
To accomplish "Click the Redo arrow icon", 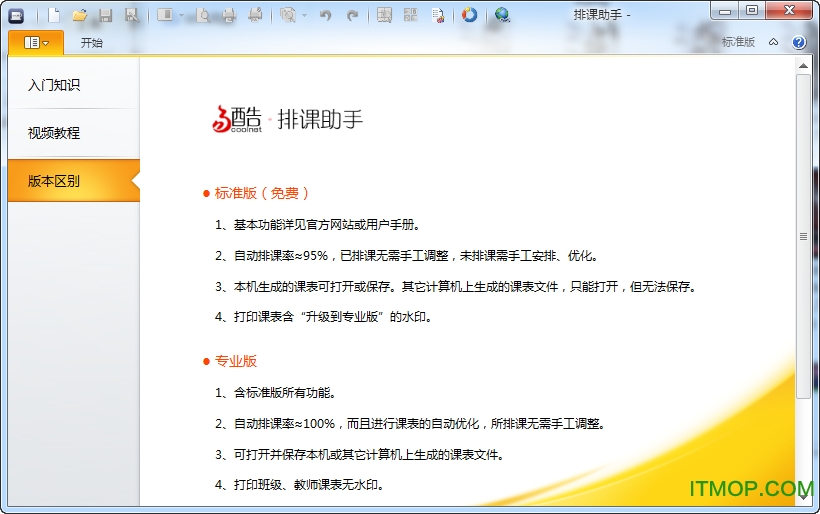I will (x=352, y=15).
